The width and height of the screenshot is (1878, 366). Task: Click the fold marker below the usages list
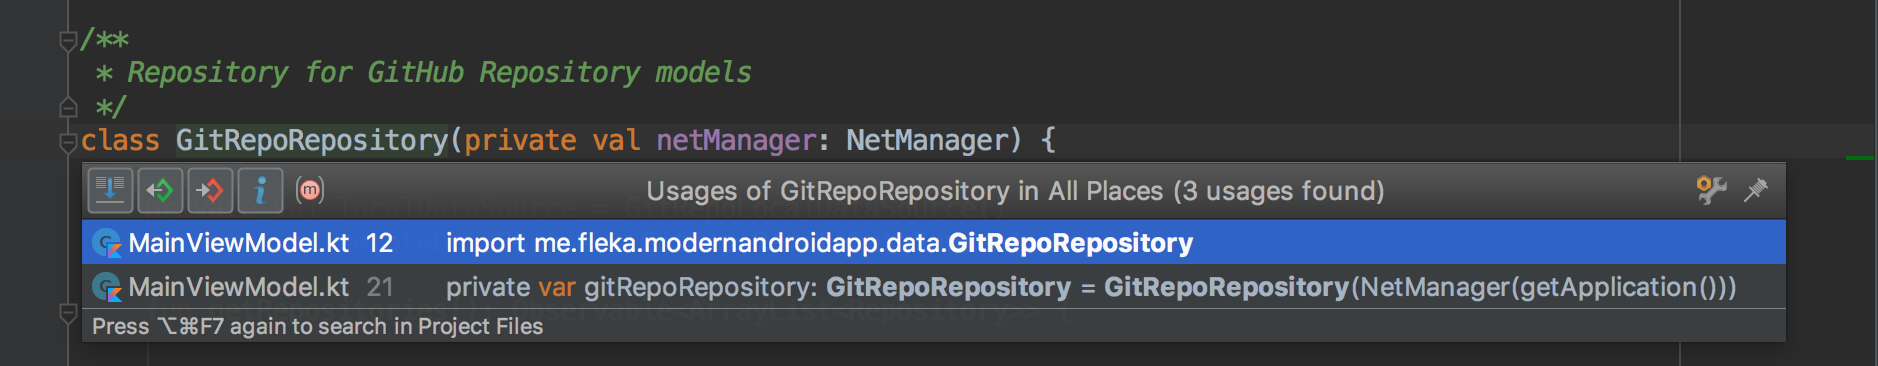pyautogui.click(x=68, y=314)
